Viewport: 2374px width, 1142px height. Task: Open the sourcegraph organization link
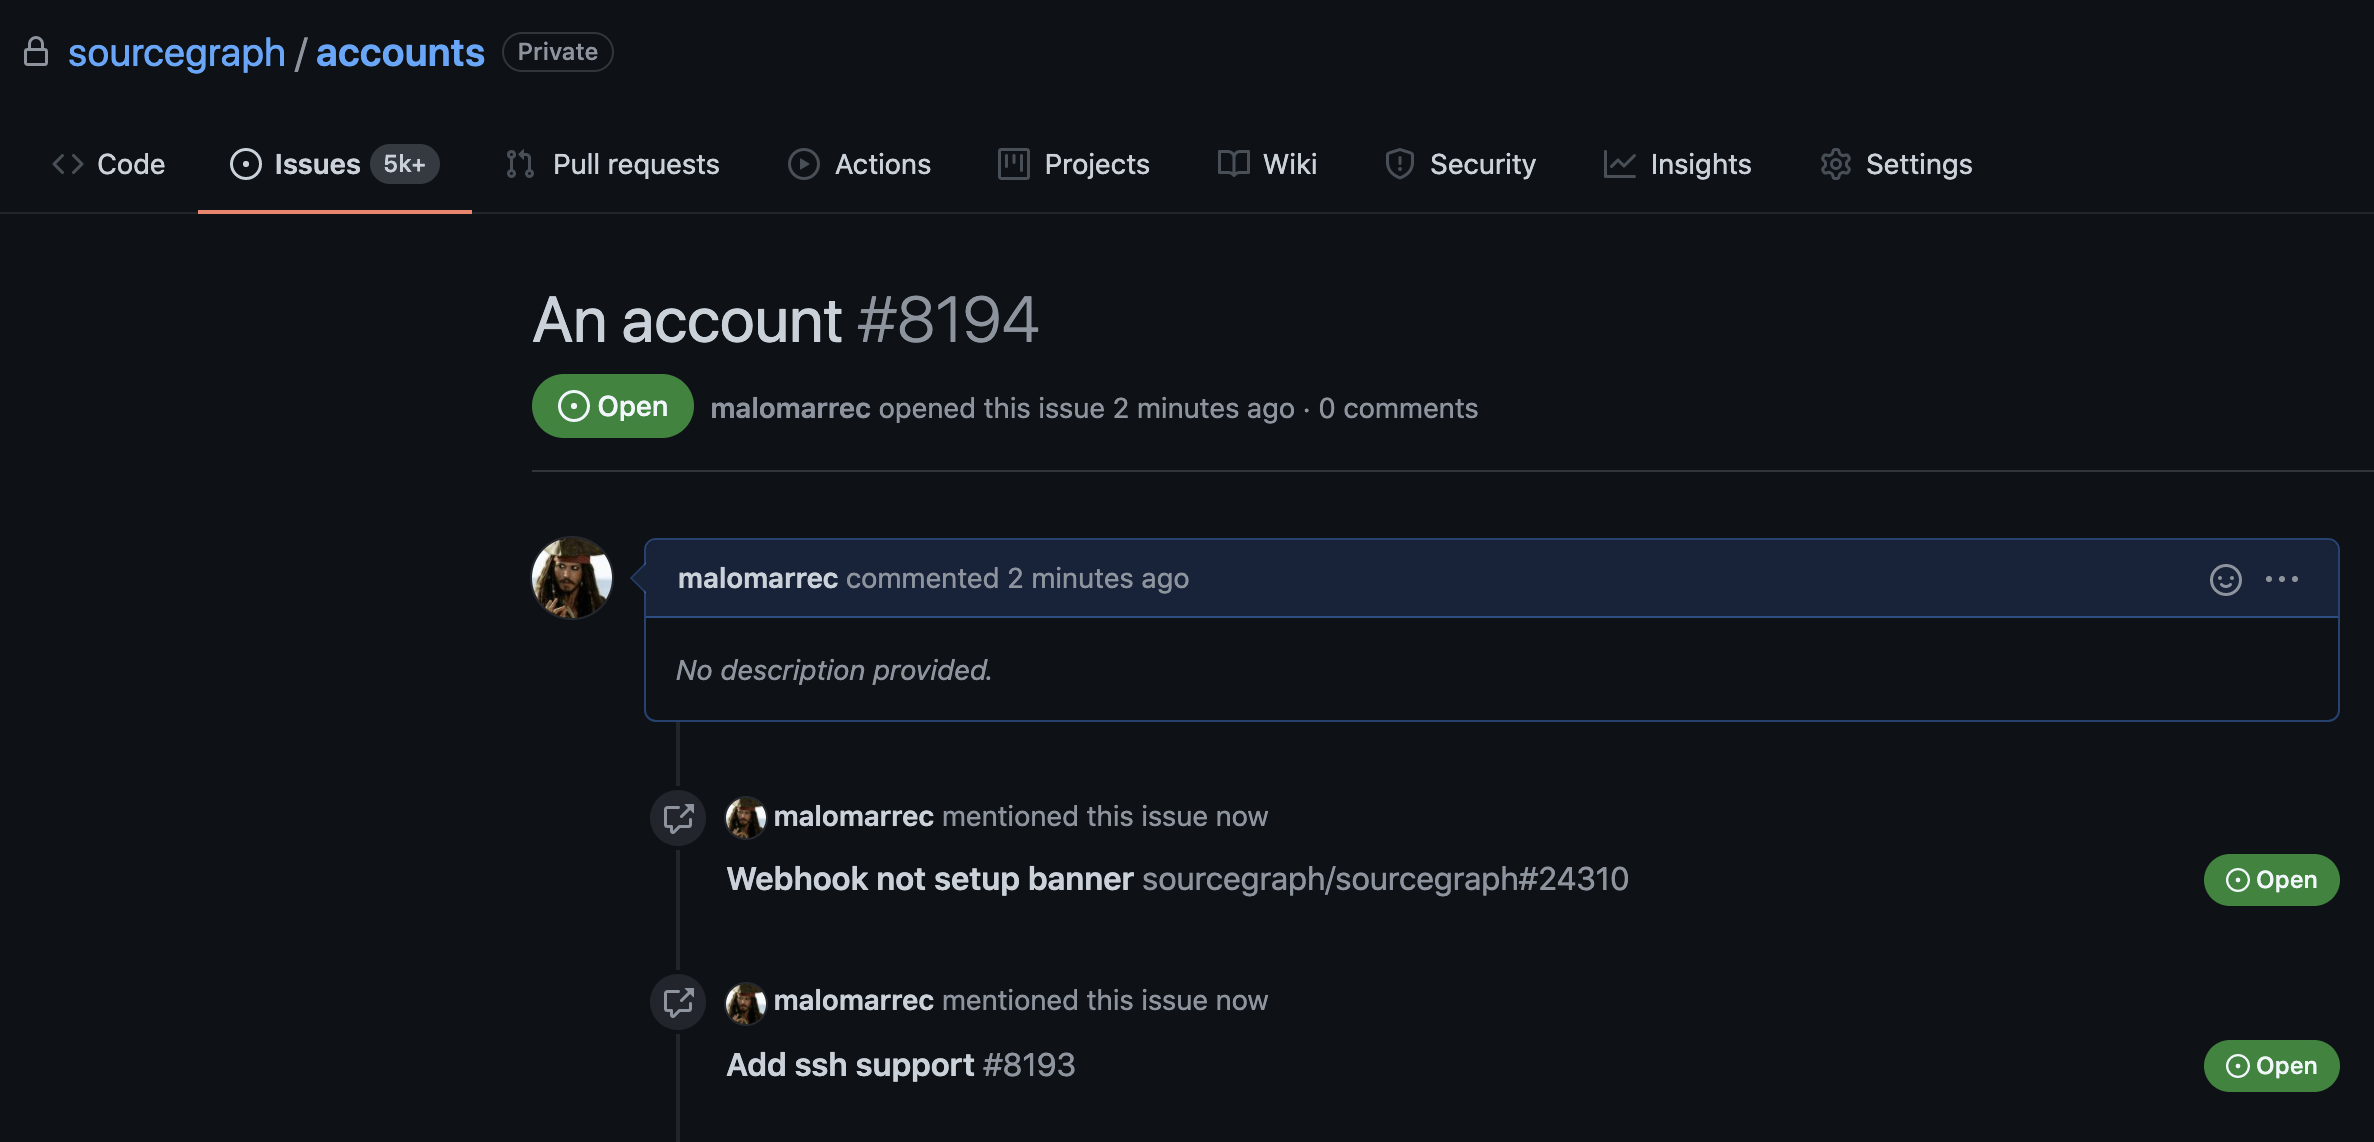(x=176, y=52)
